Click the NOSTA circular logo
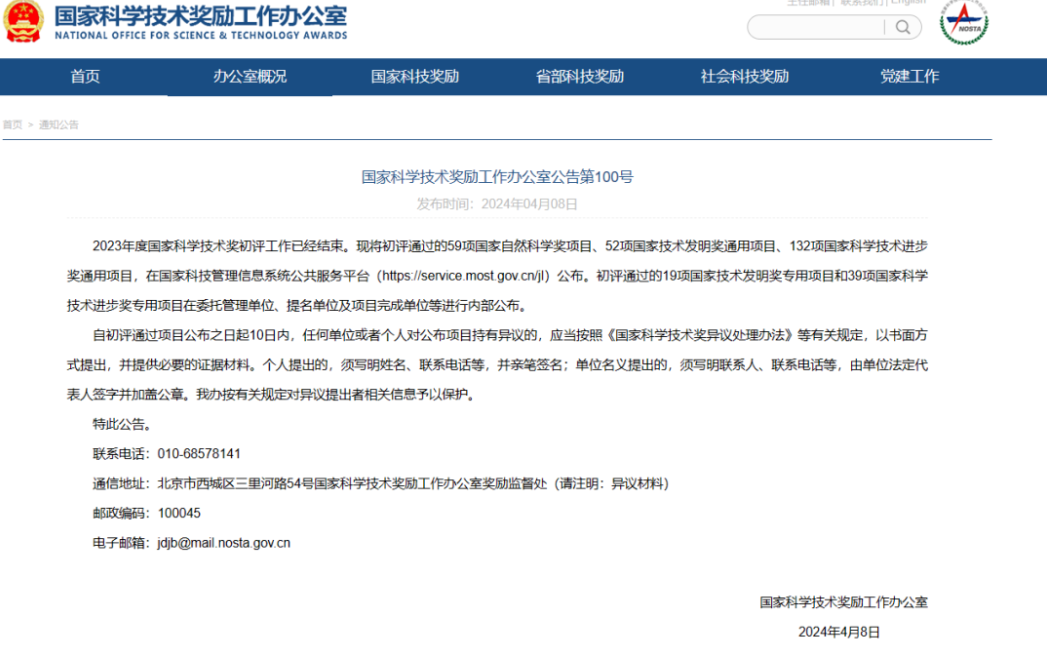Screen dimensions: 1047x664 click(x=964, y=23)
